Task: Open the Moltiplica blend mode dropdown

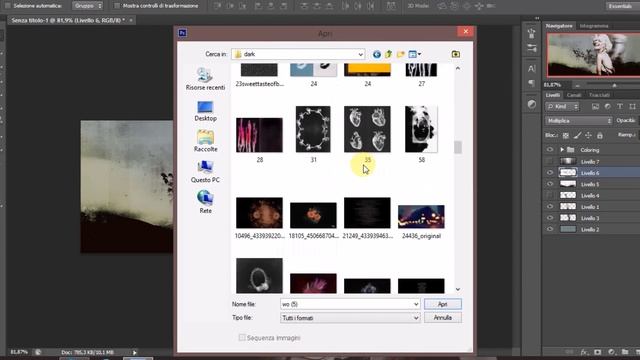Action: pyautogui.click(x=578, y=121)
